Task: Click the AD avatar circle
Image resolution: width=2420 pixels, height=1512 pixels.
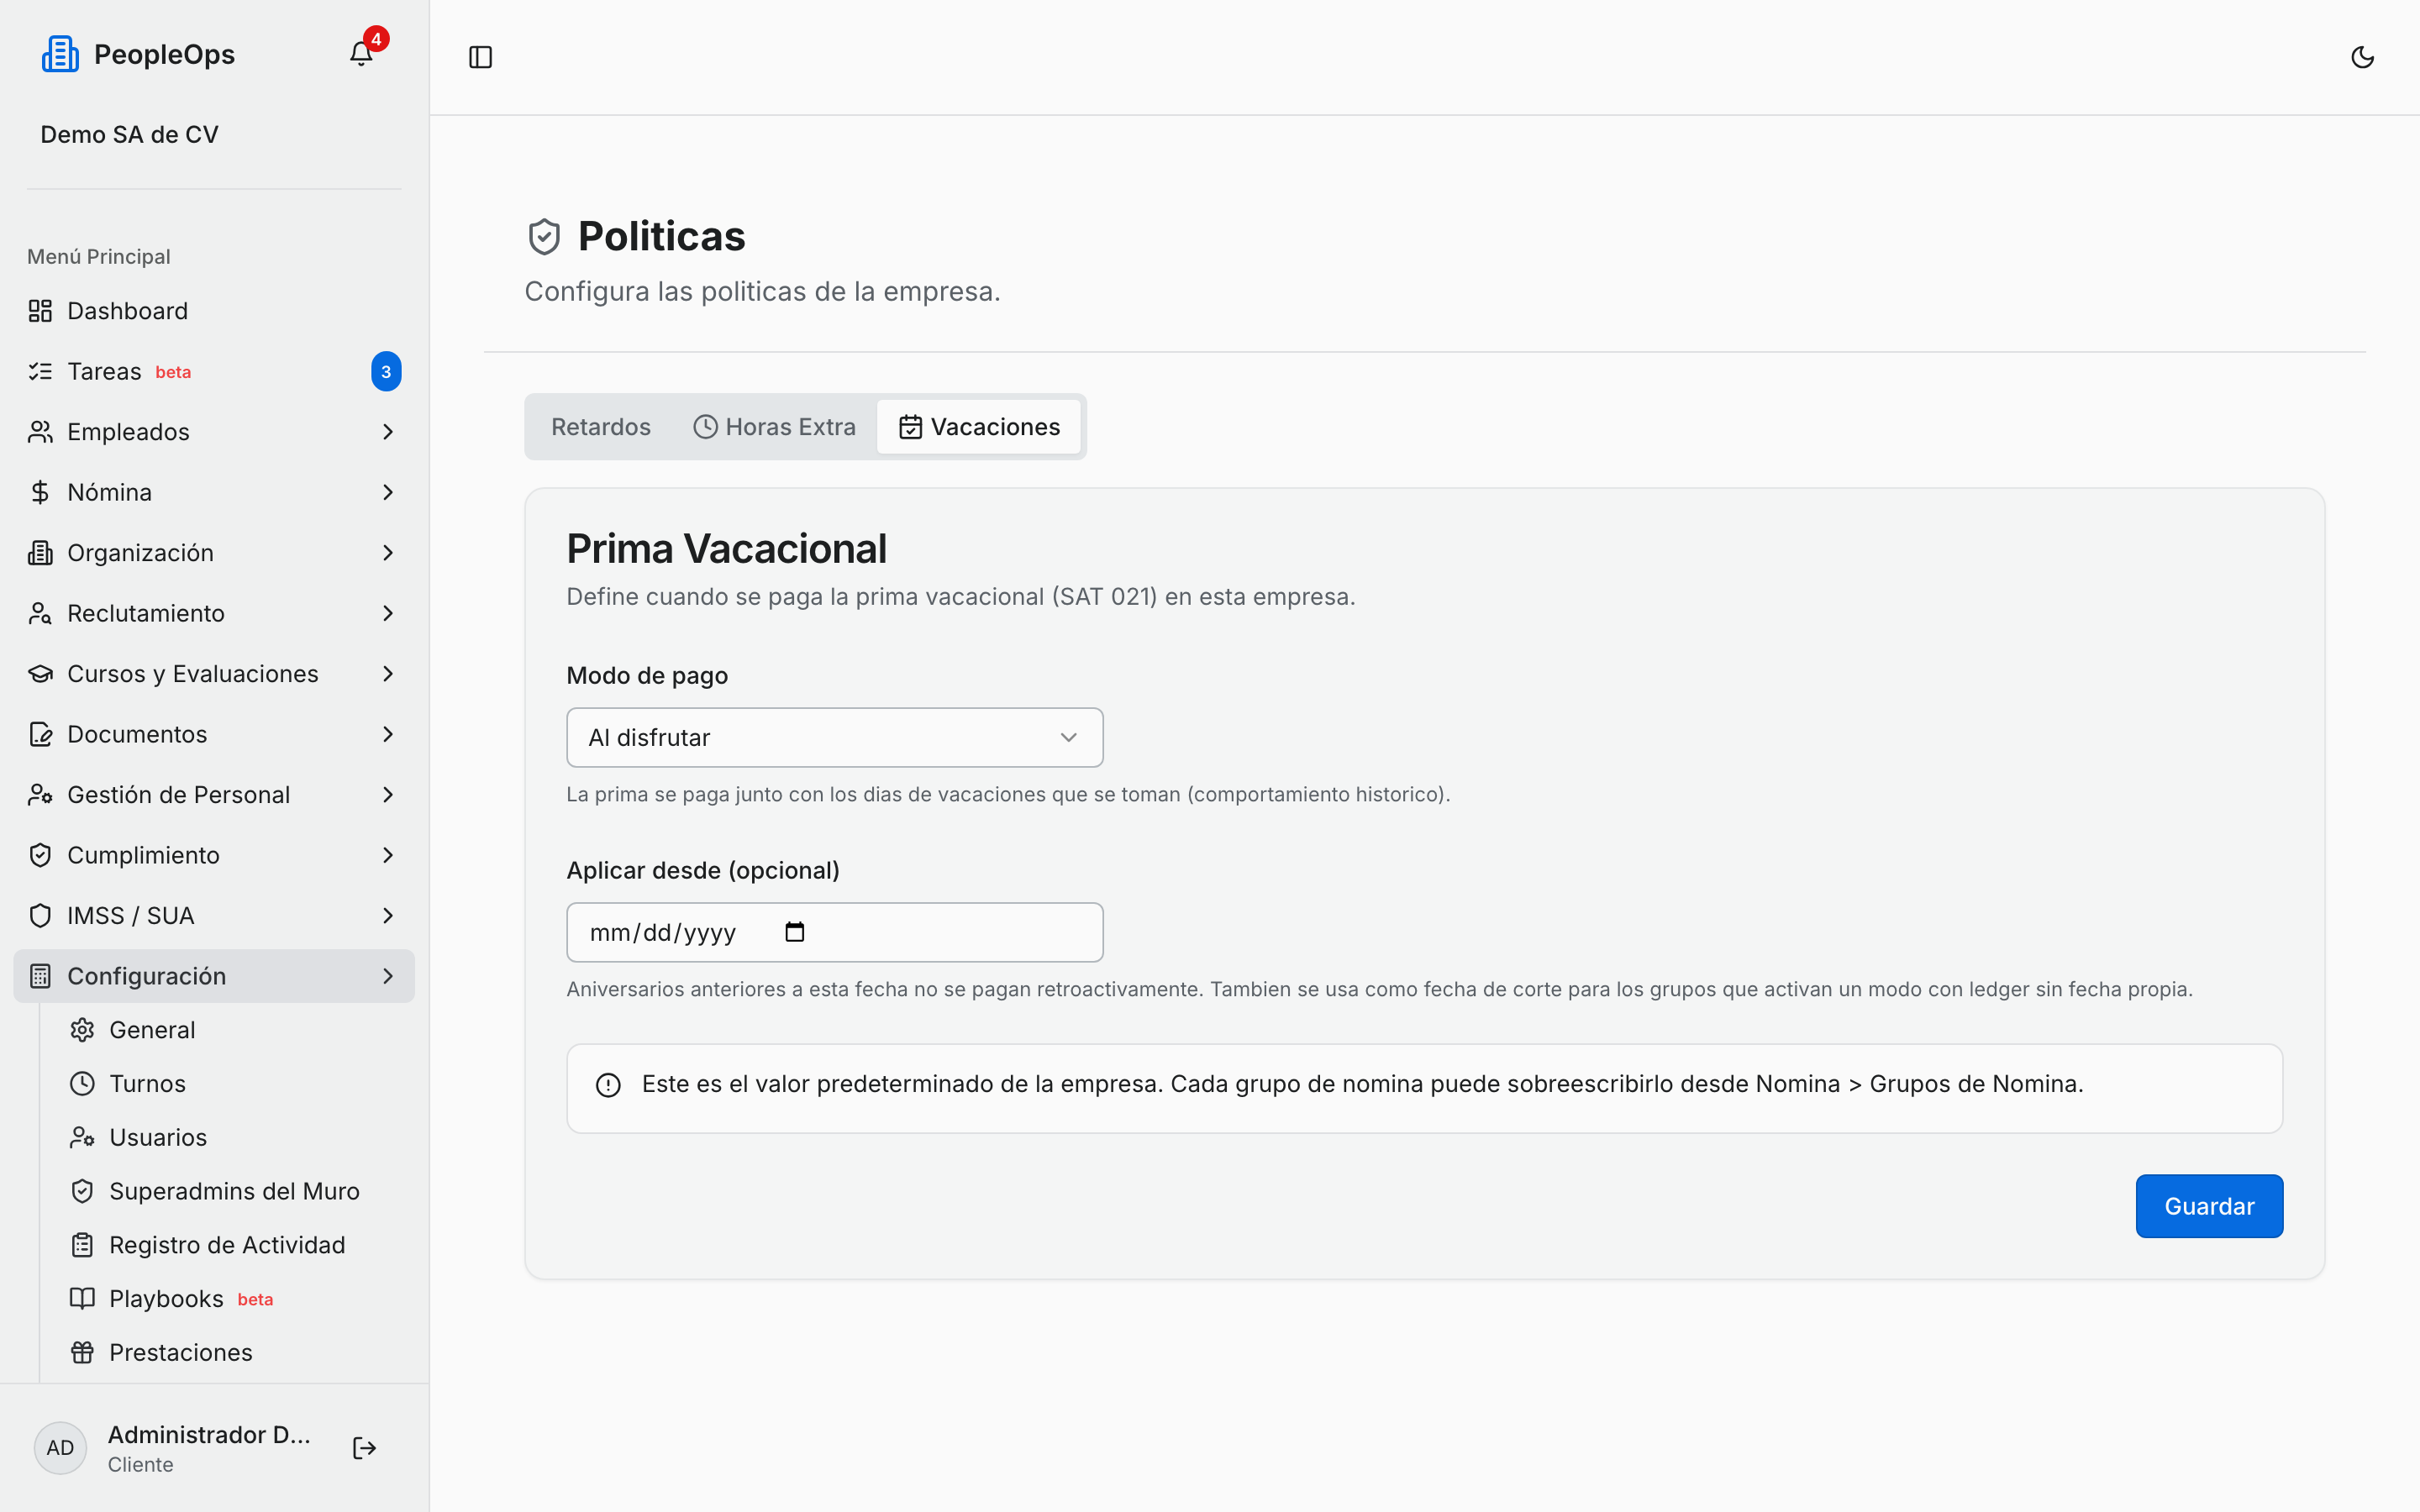Action: click(60, 1448)
